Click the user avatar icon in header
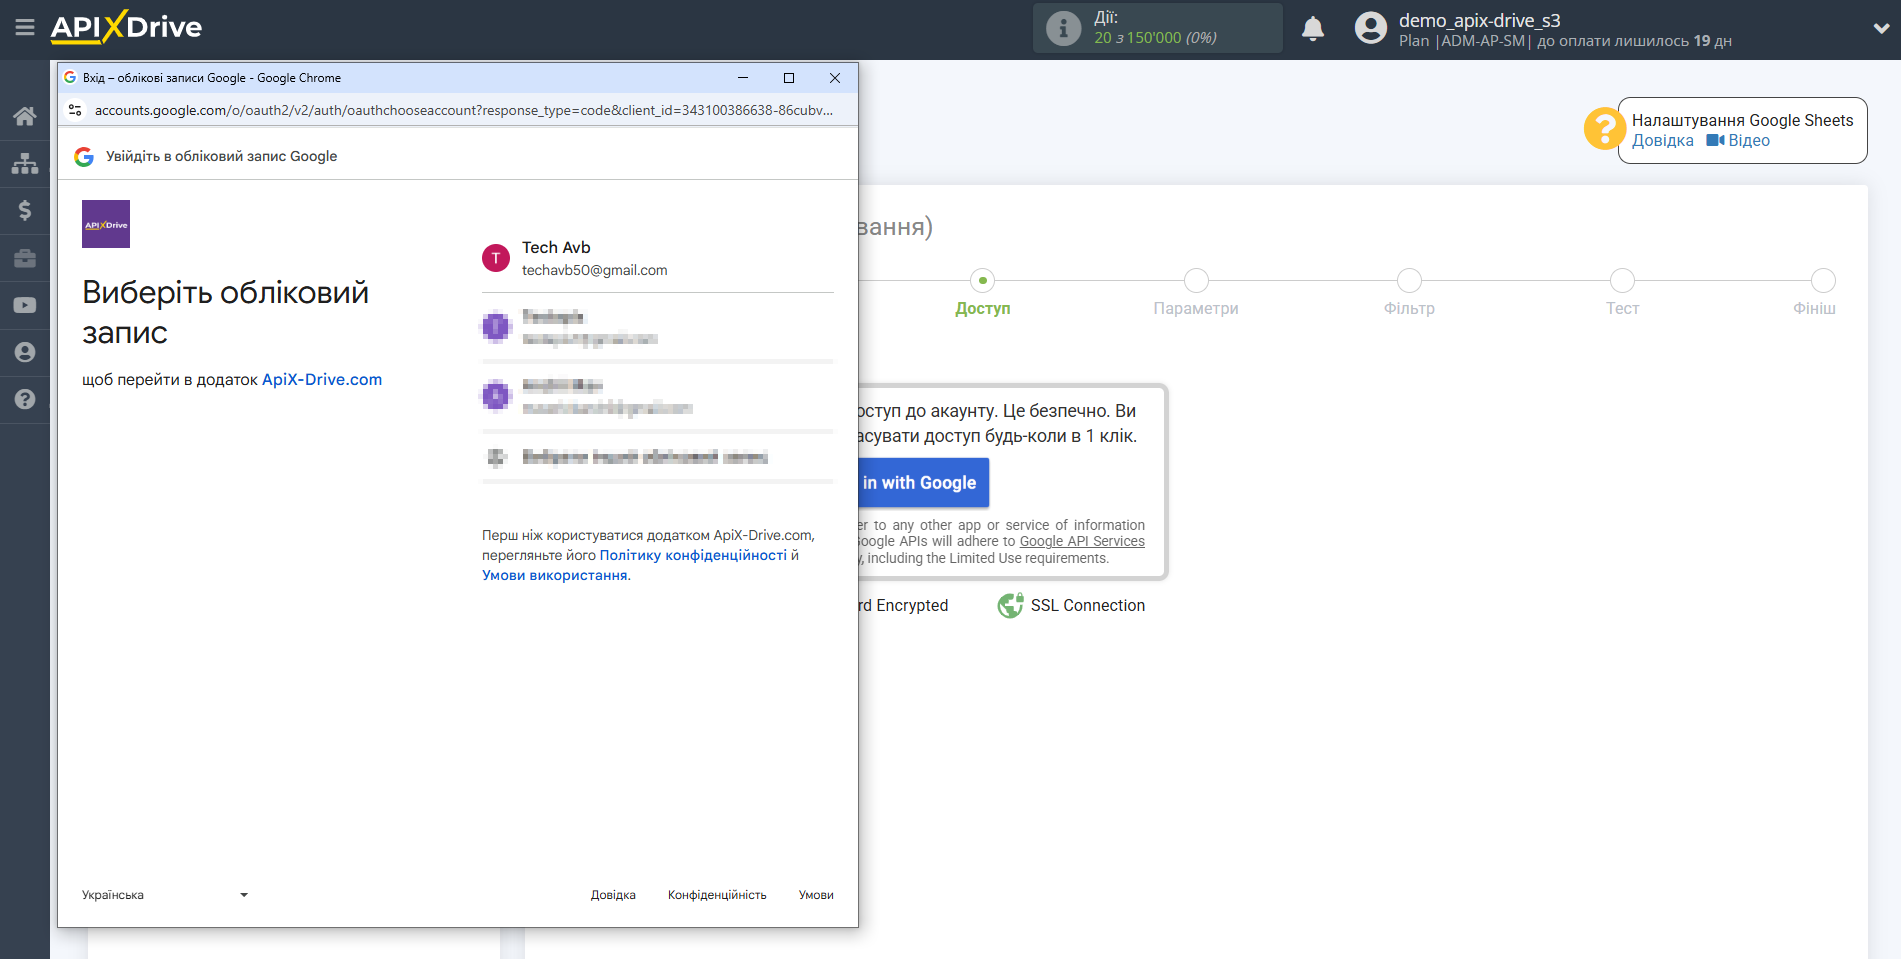1901x959 pixels. click(x=1371, y=28)
